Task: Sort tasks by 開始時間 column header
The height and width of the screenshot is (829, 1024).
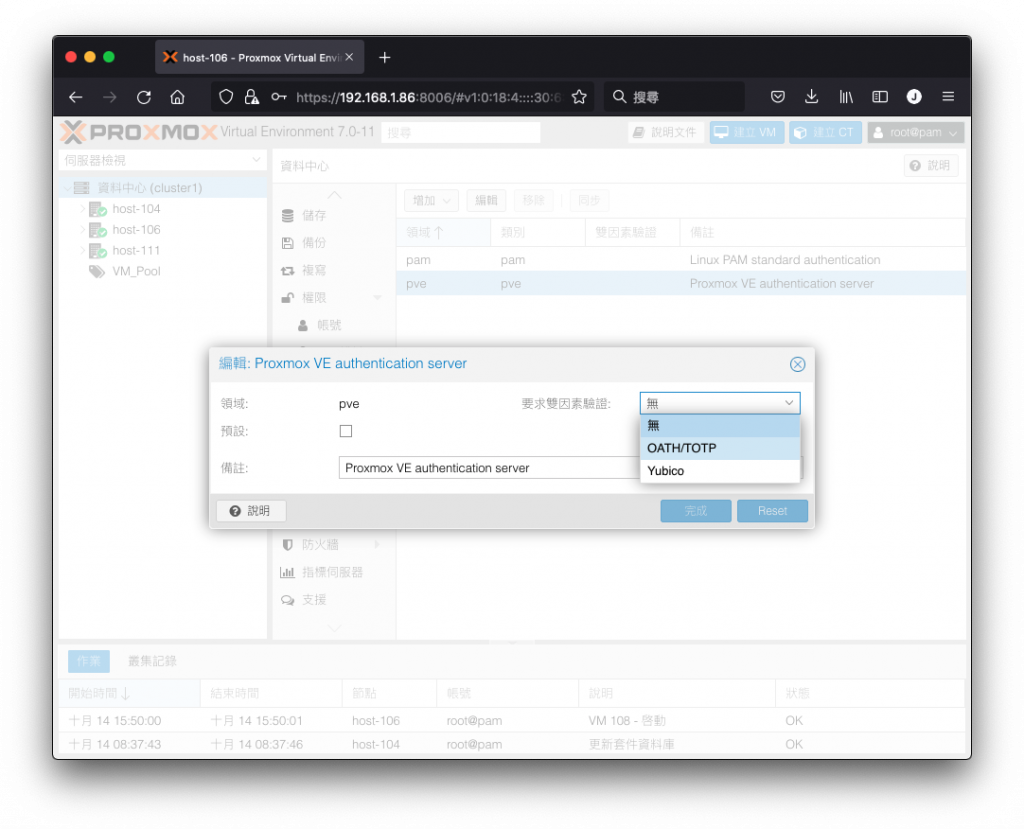Action: (129, 693)
